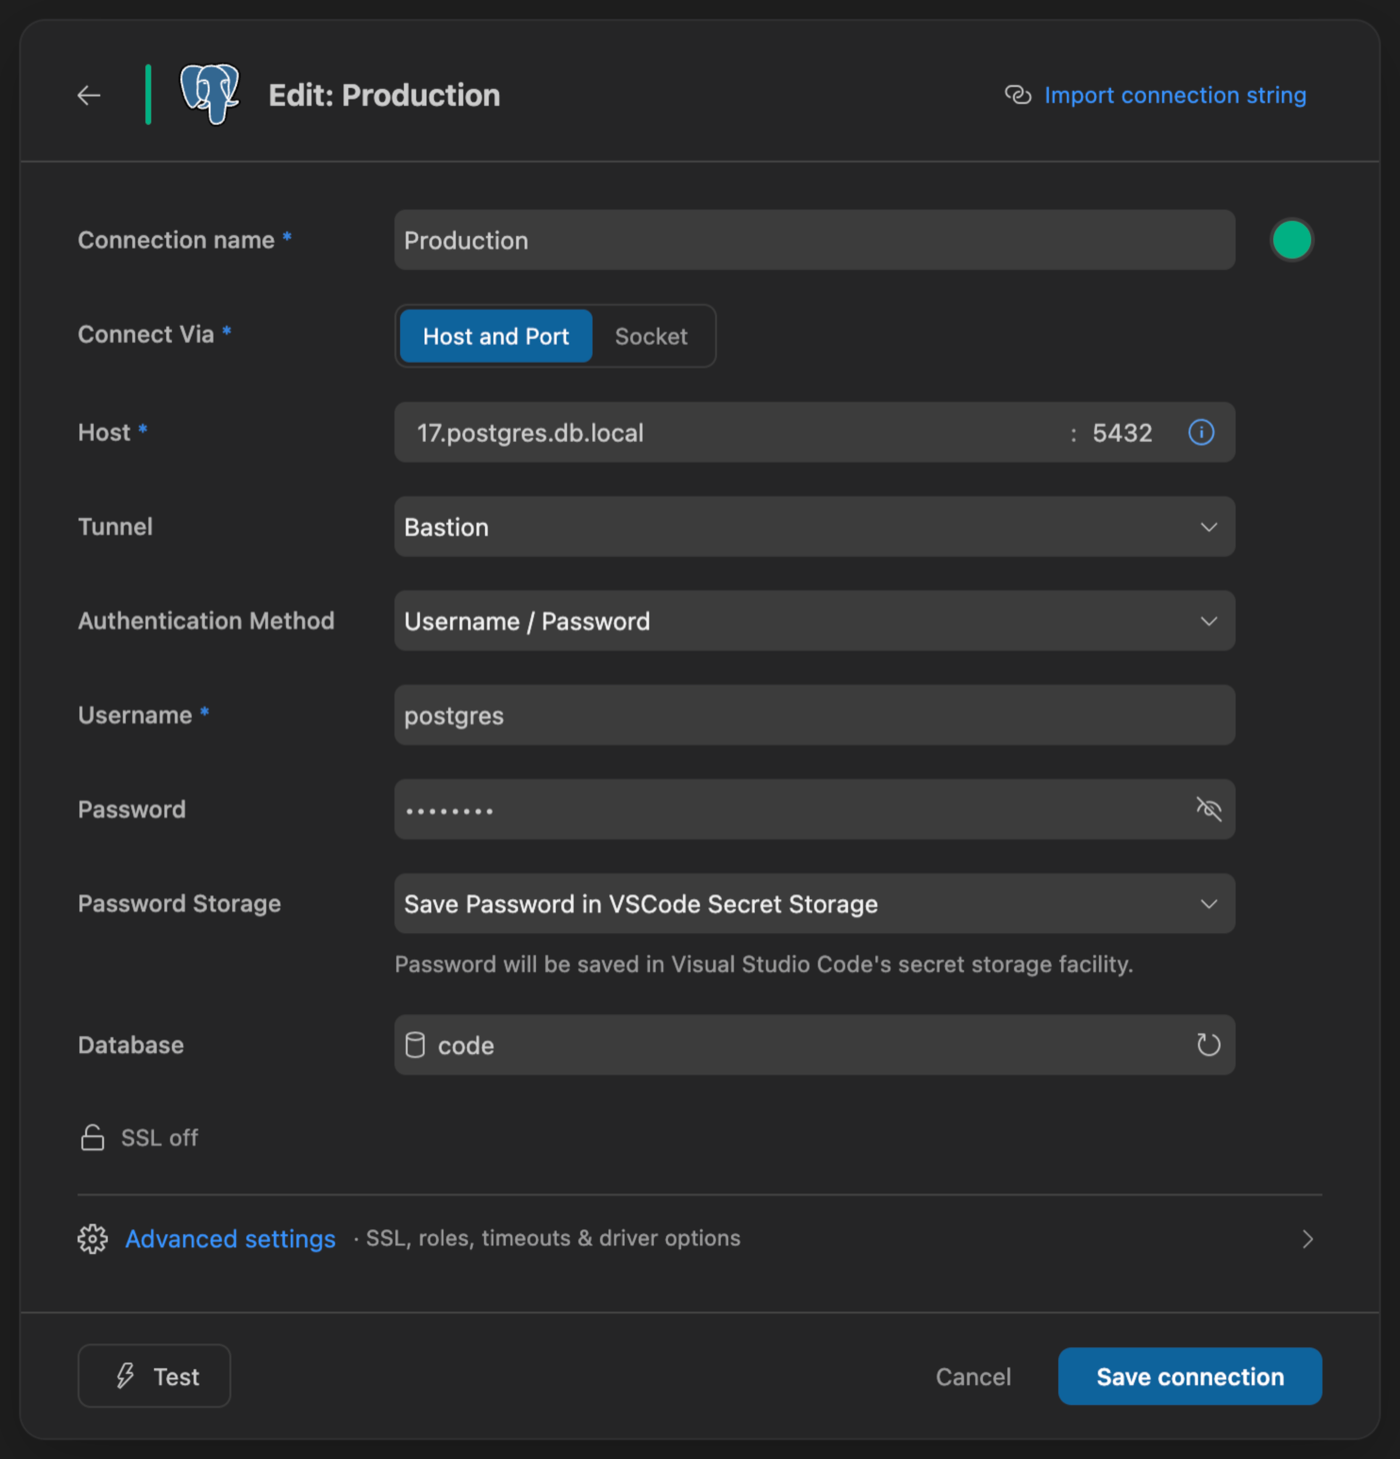Viewport: 1400px width, 1459px height.
Task: Click the PostgreSQL elephant logo
Action: 210,94
